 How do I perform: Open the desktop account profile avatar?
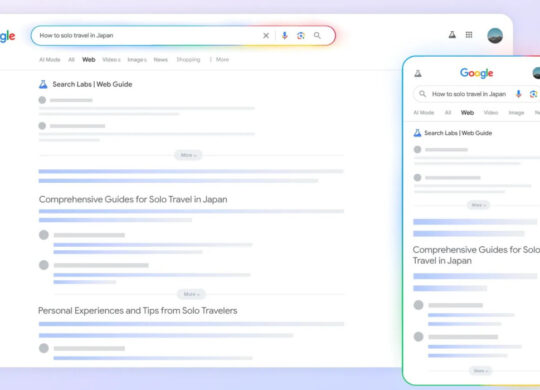tap(495, 35)
